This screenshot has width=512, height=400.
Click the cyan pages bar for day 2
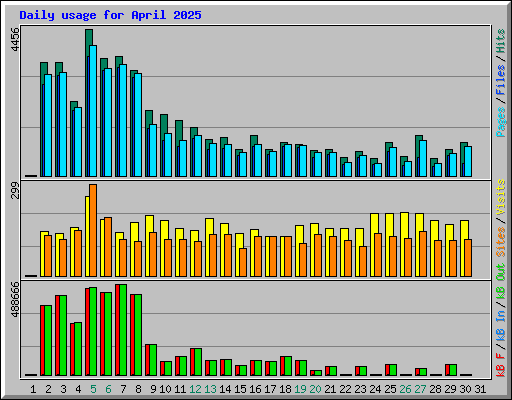48,125
